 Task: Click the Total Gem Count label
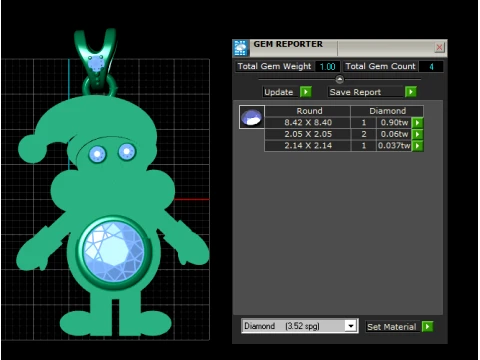(380, 66)
